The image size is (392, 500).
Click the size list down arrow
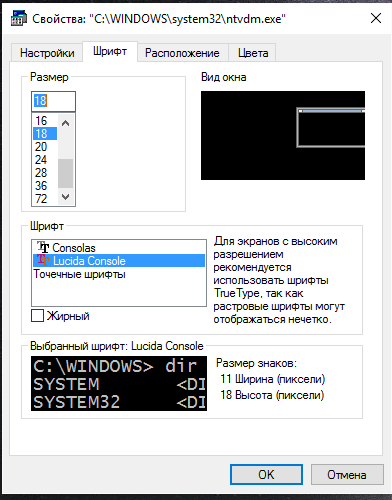[x=66, y=197]
